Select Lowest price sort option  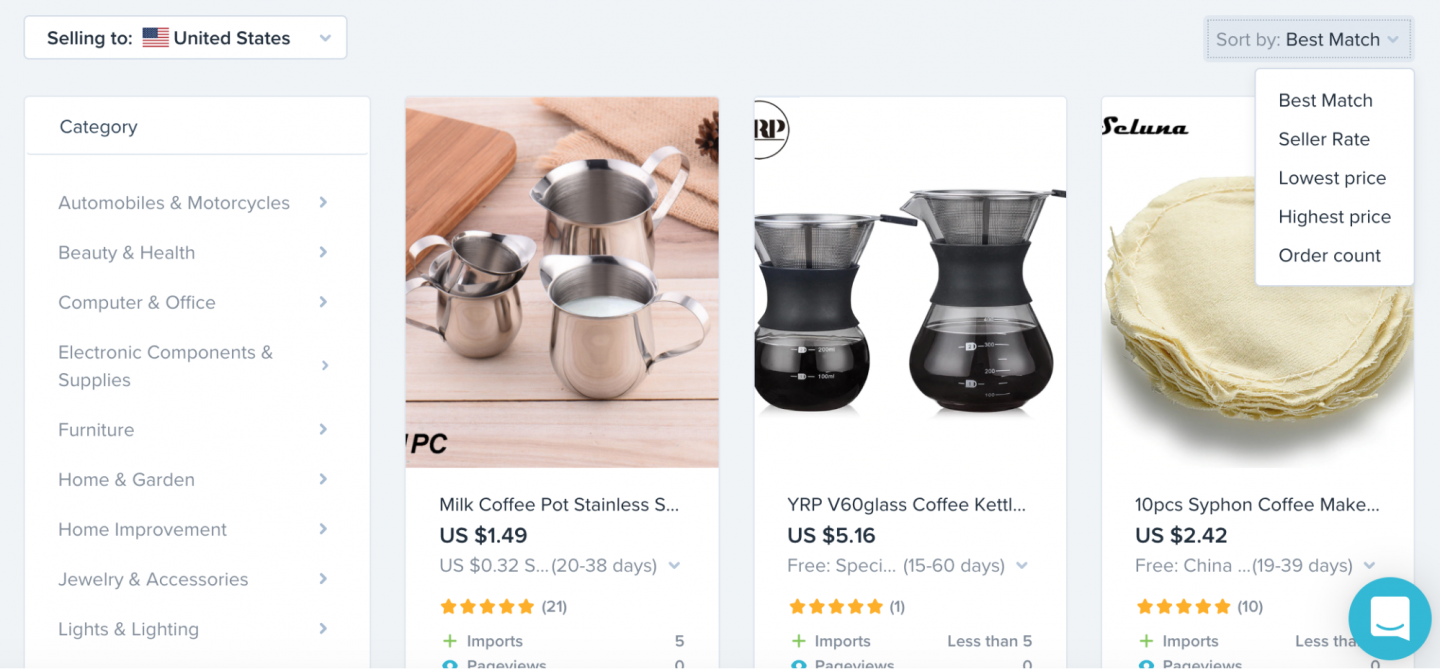coord(1332,178)
